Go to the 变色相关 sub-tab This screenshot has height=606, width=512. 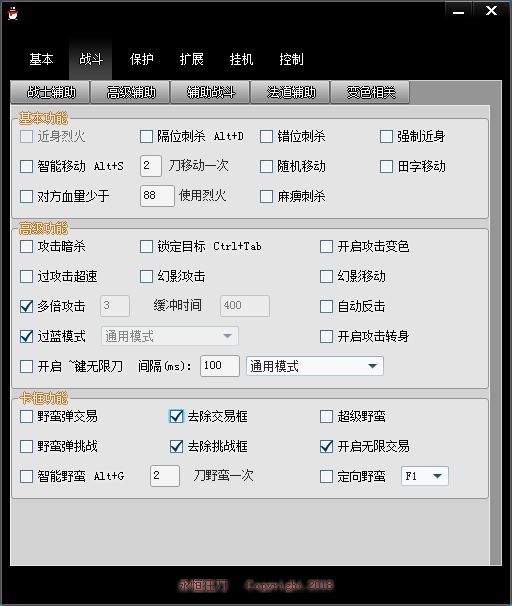click(371, 92)
